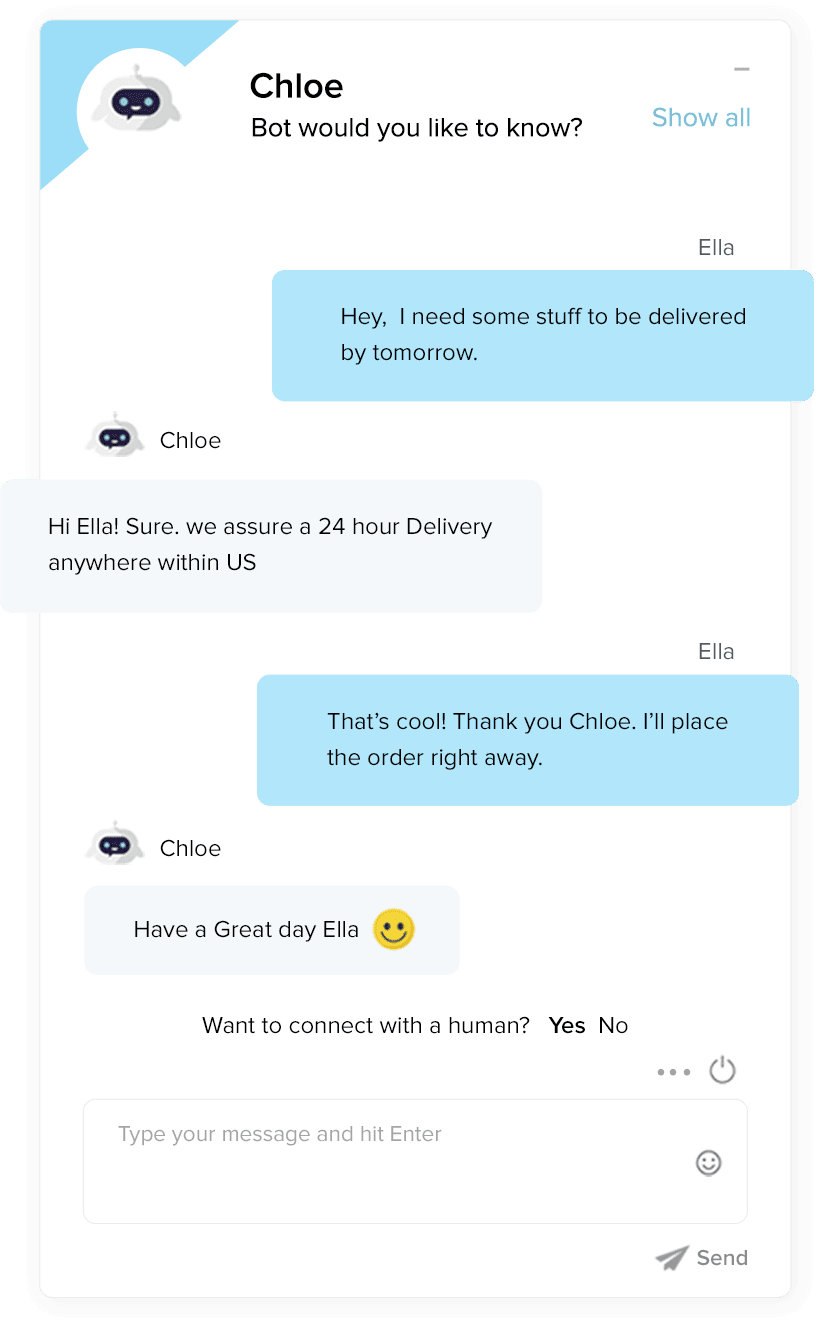Click Chloe's small avatar above Great day message

(115, 844)
